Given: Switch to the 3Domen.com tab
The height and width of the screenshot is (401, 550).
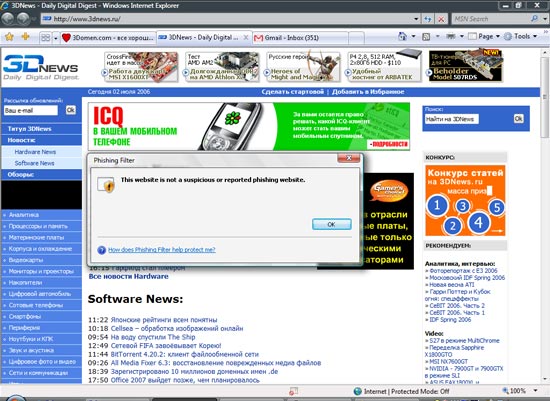Looking at the screenshot, I should click(x=108, y=38).
